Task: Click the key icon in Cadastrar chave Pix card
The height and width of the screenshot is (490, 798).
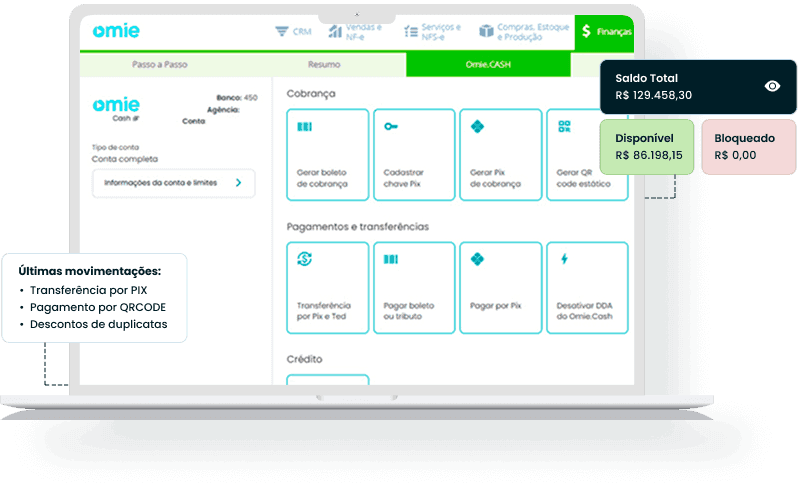Action: coord(391,126)
